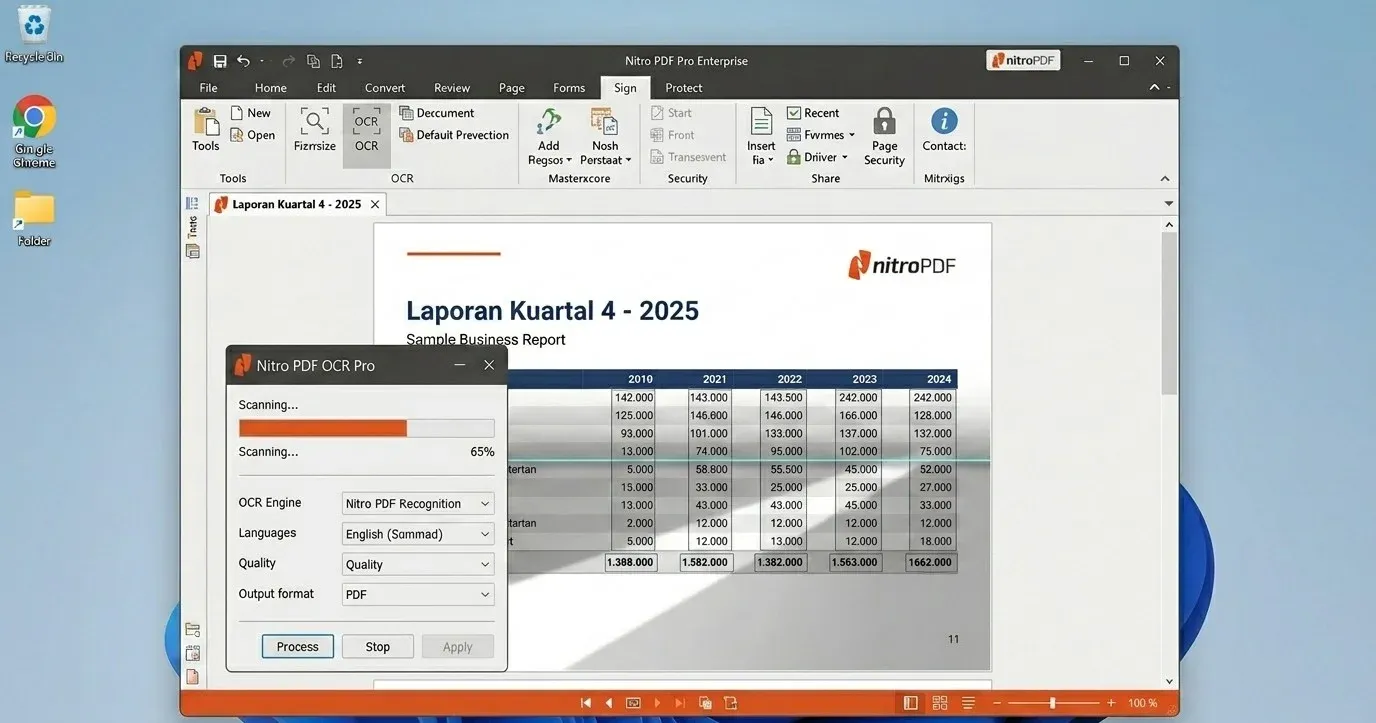Viewport: 1376px width, 723px height.
Task: Click the Tools clipboard icon in ribbon
Action: [206, 123]
